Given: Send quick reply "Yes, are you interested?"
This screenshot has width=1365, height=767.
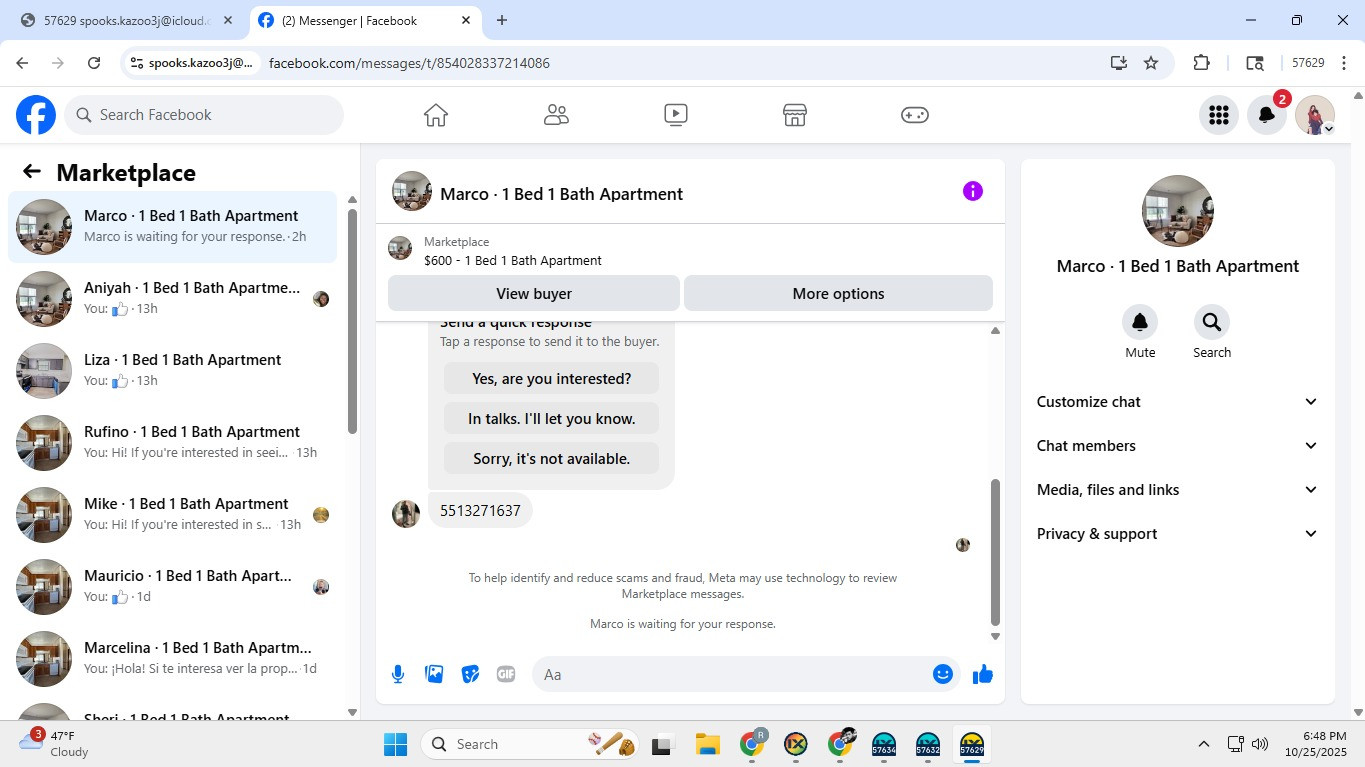Looking at the screenshot, I should point(552,378).
